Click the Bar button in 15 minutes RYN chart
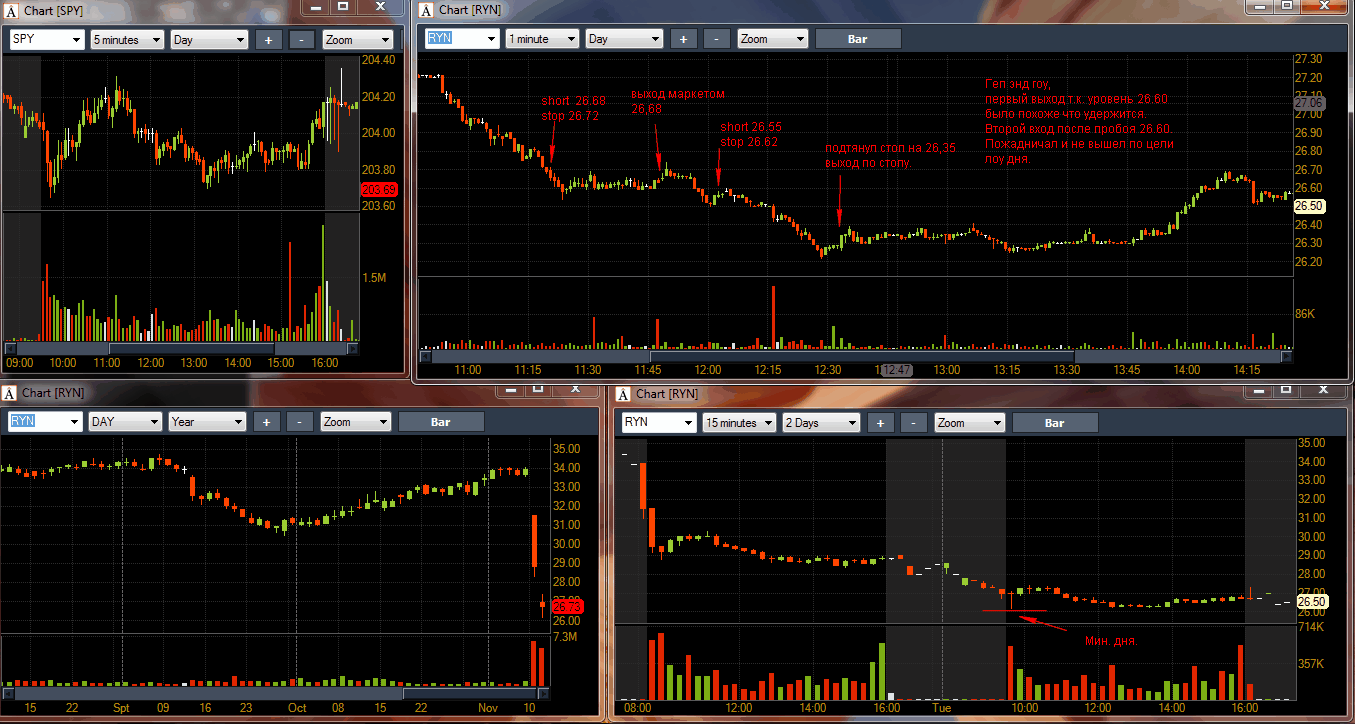The width and height of the screenshot is (1355, 724). [1055, 423]
